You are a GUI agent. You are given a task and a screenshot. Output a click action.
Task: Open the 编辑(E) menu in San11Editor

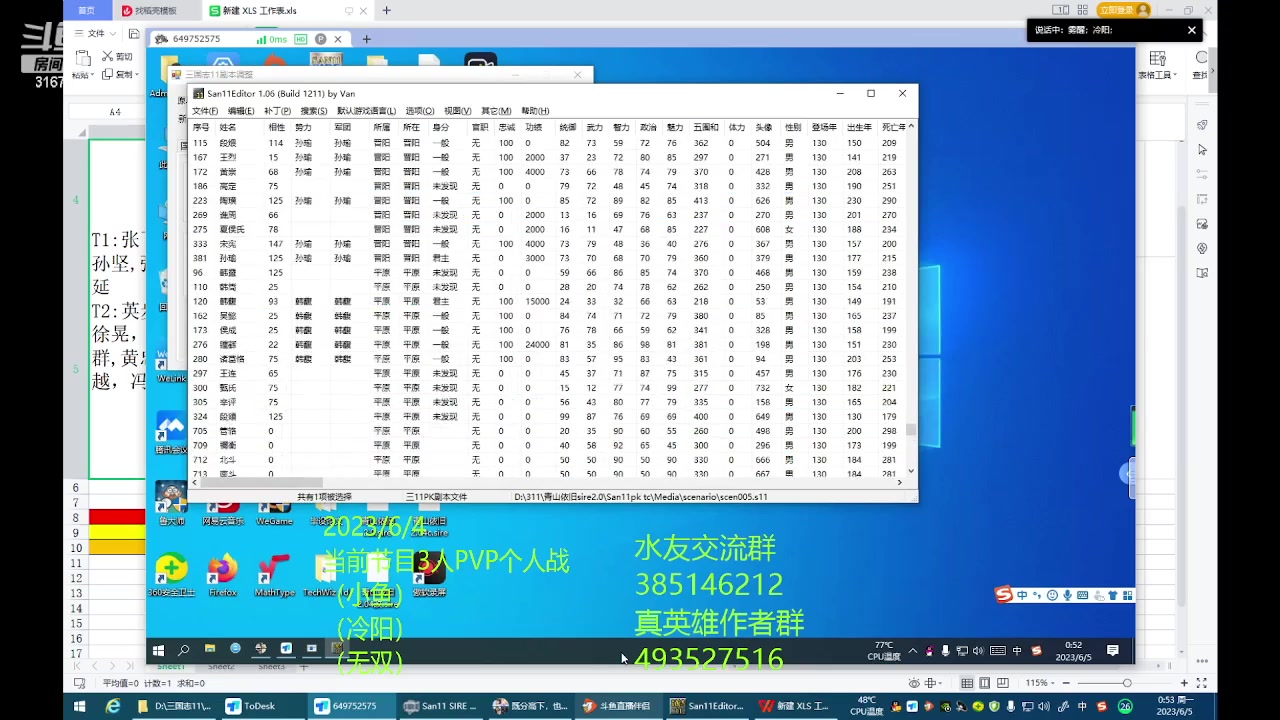[x=240, y=111]
